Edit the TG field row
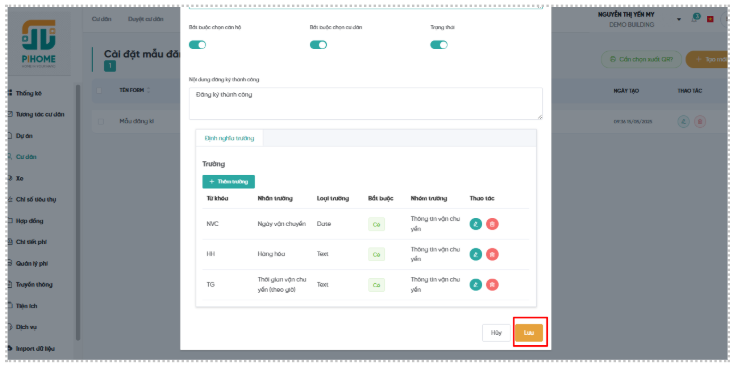This screenshot has width=737, height=365. coord(476,285)
